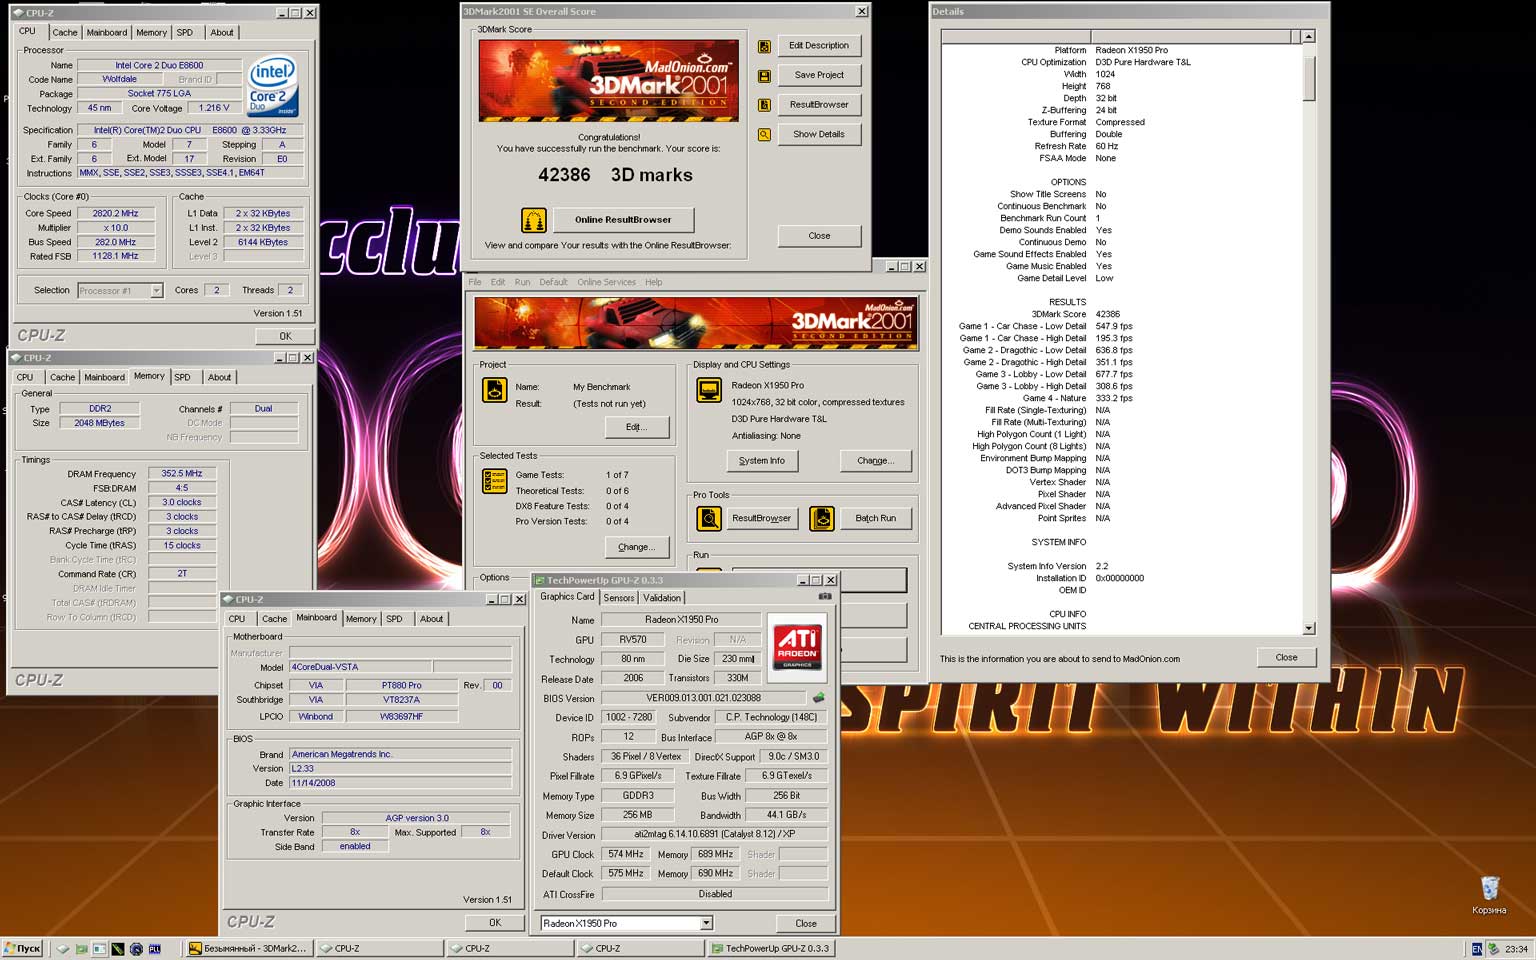Screen dimensions: 1536x960
Task: Click the icon left of Online ResultBrowser
Action: pyautogui.click(x=534, y=219)
